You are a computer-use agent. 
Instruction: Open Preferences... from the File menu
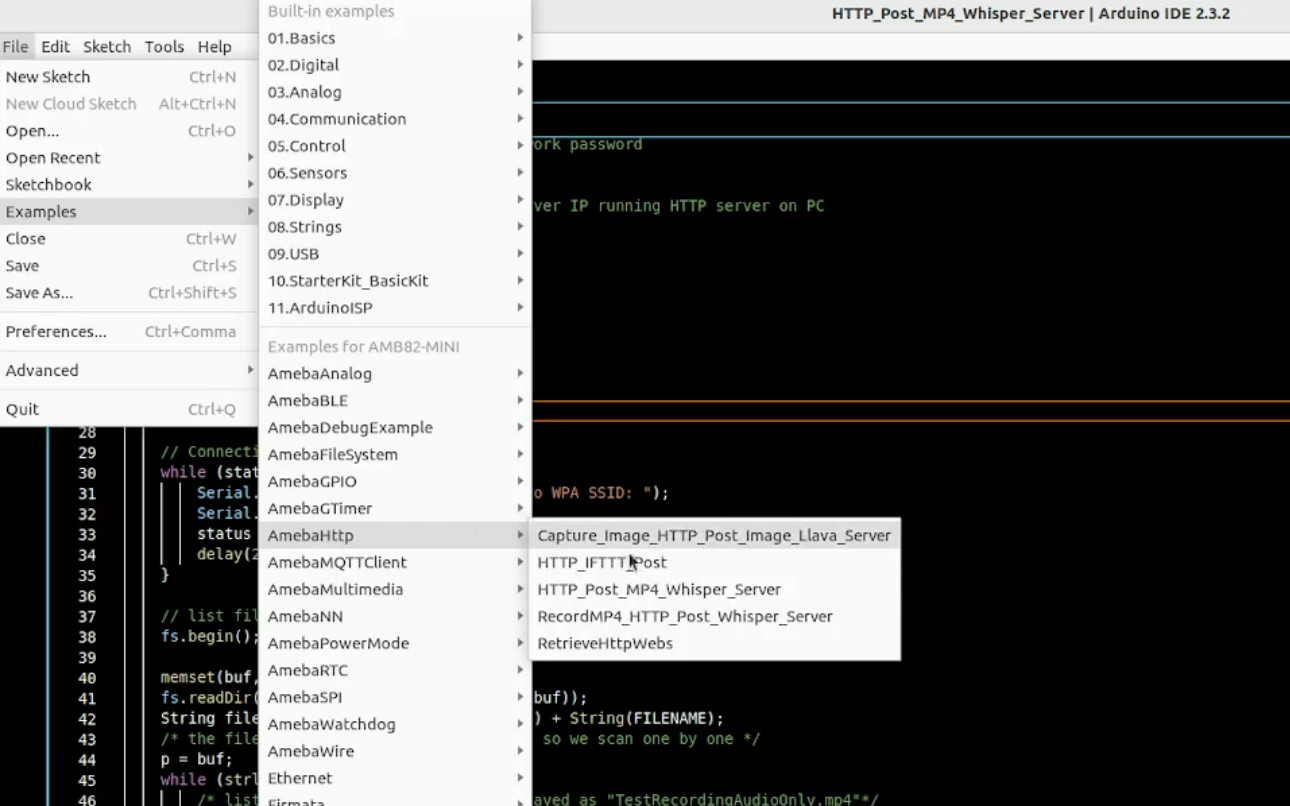(x=56, y=332)
